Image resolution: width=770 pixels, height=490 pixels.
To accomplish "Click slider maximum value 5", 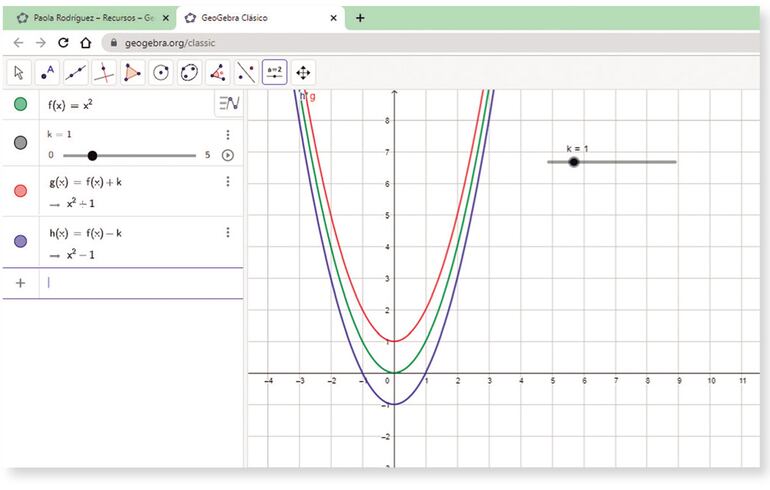I will coord(208,155).
